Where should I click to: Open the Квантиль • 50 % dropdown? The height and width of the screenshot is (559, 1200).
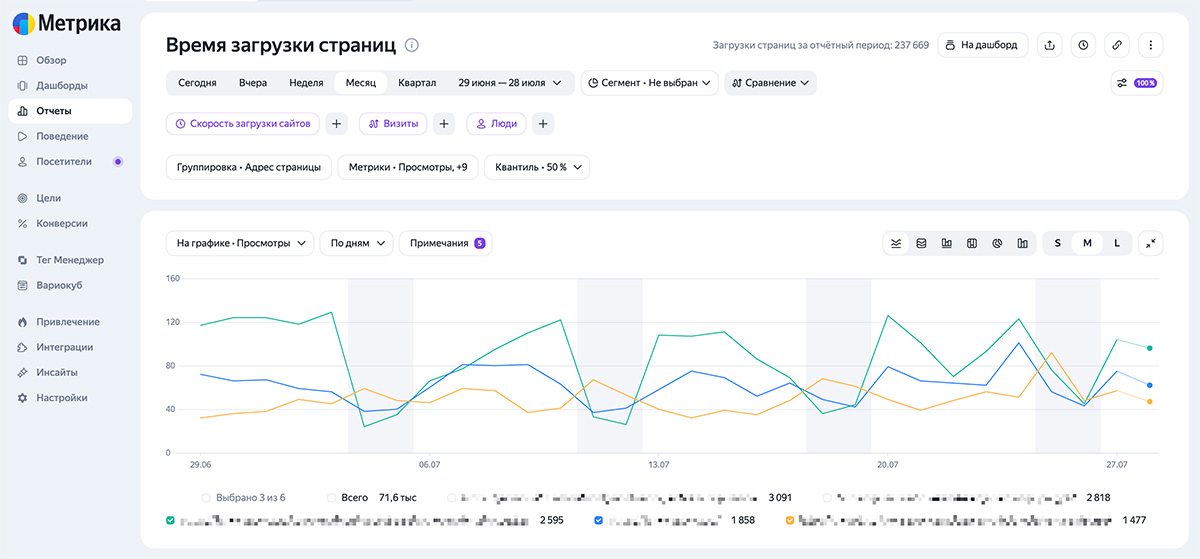coord(537,168)
